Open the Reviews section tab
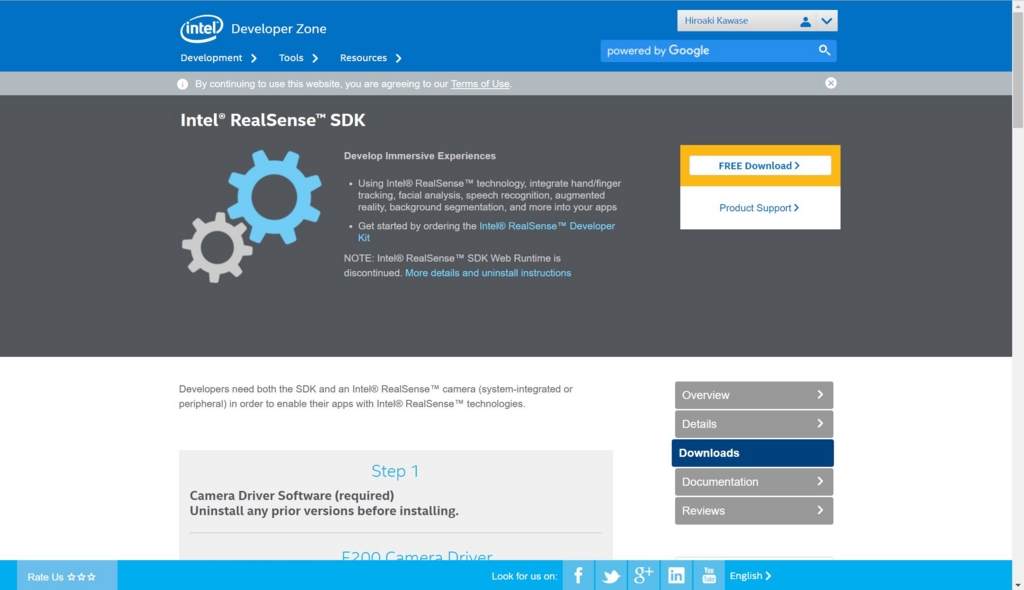 [754, 510]
